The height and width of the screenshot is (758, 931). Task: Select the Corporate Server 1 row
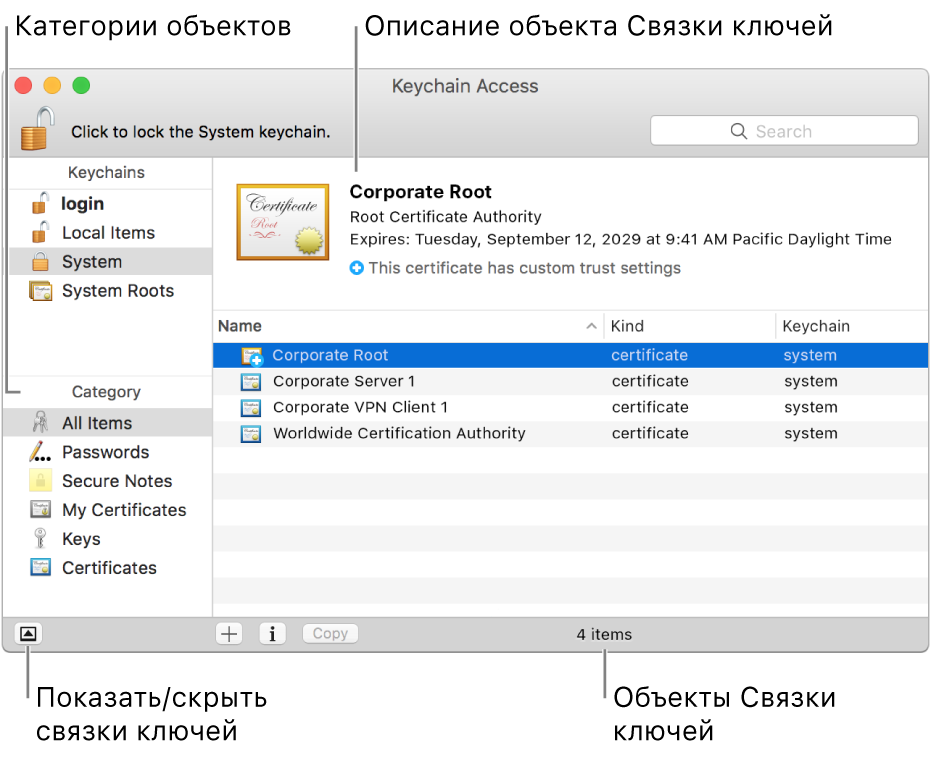pos(570,382)
